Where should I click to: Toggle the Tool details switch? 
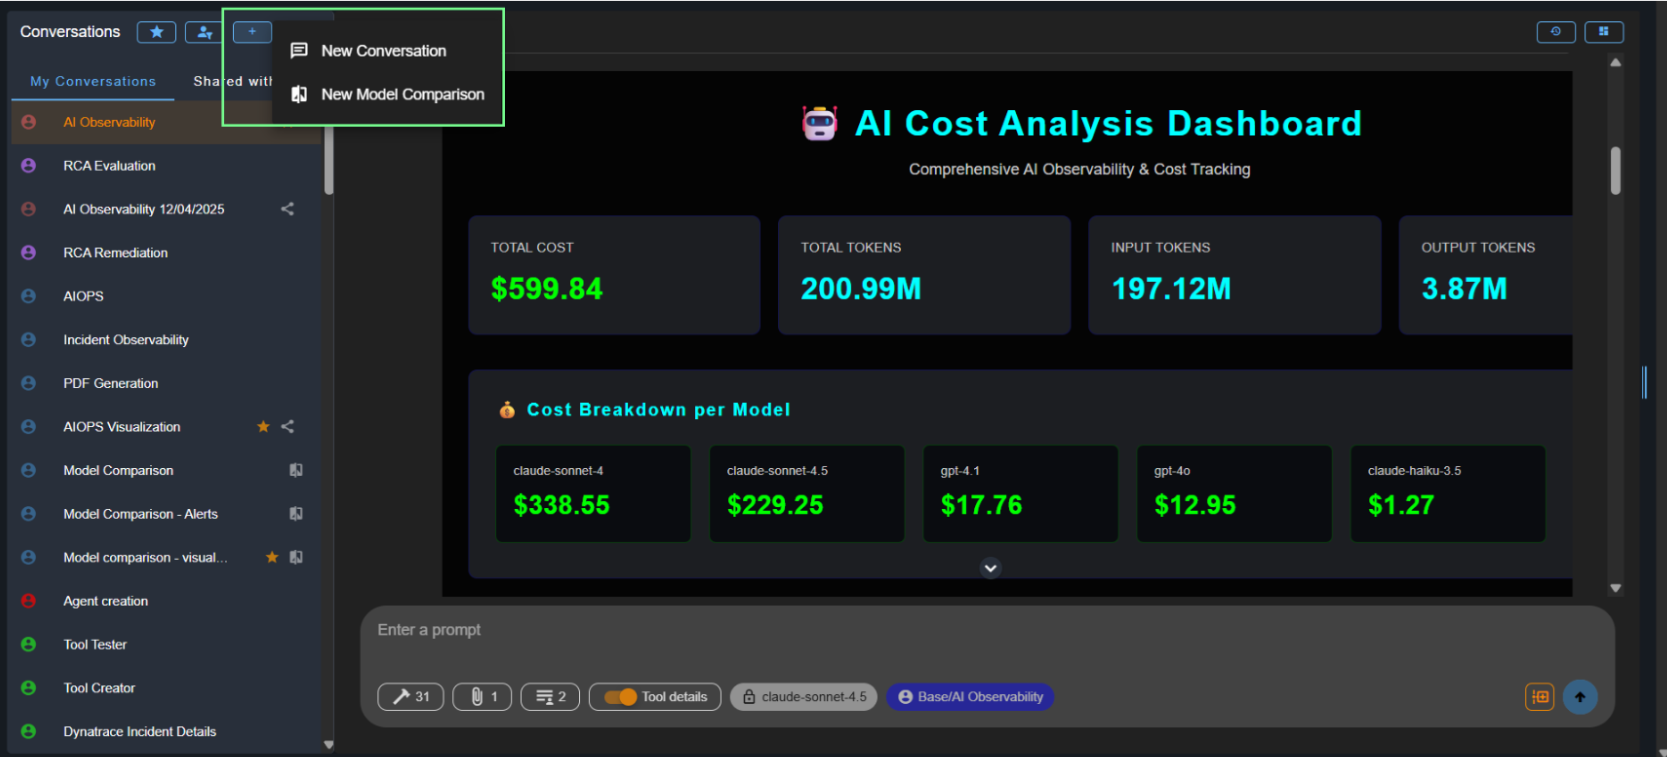[620, 697]
